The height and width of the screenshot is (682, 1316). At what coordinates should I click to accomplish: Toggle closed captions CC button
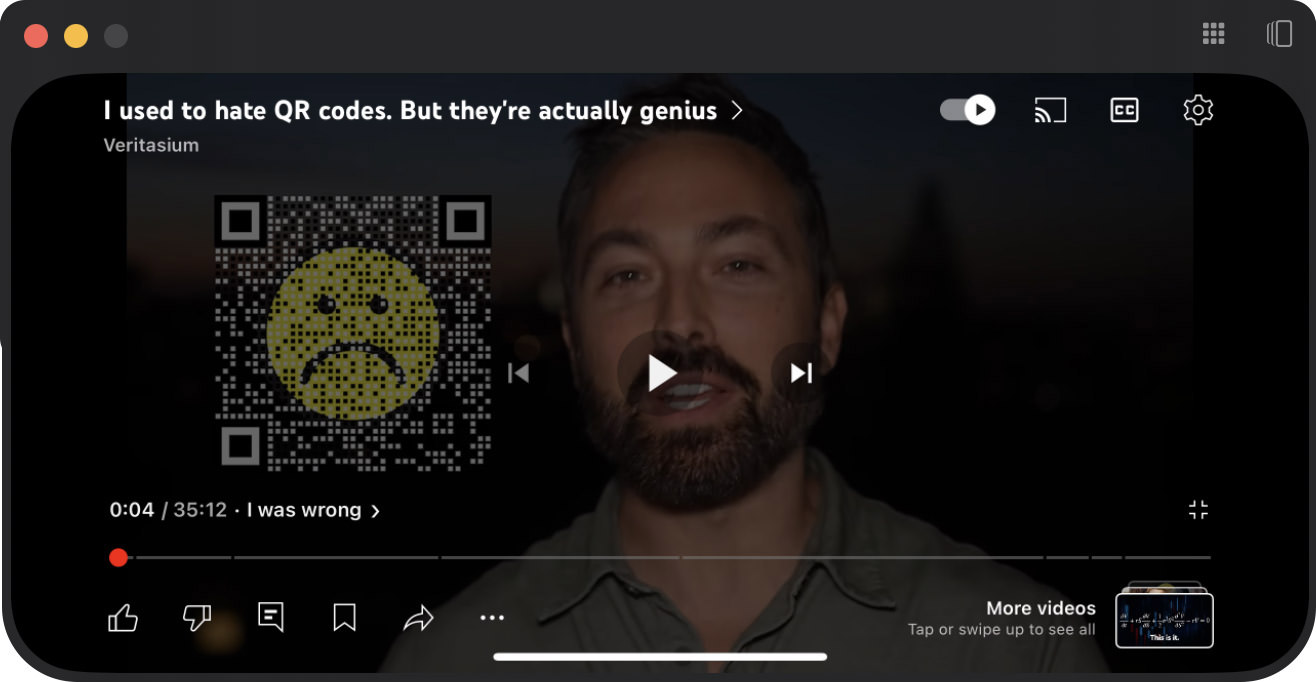point(1125,110)
